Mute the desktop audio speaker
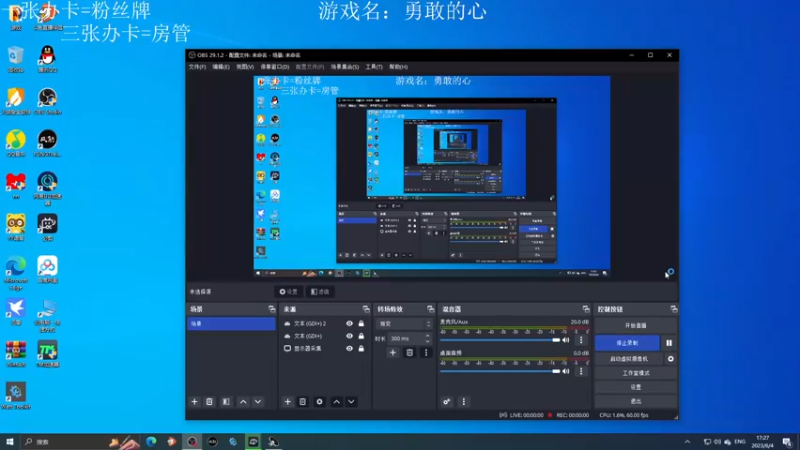Image resolution: width=800 pixels, height=450 pixels. pos(566,371)
